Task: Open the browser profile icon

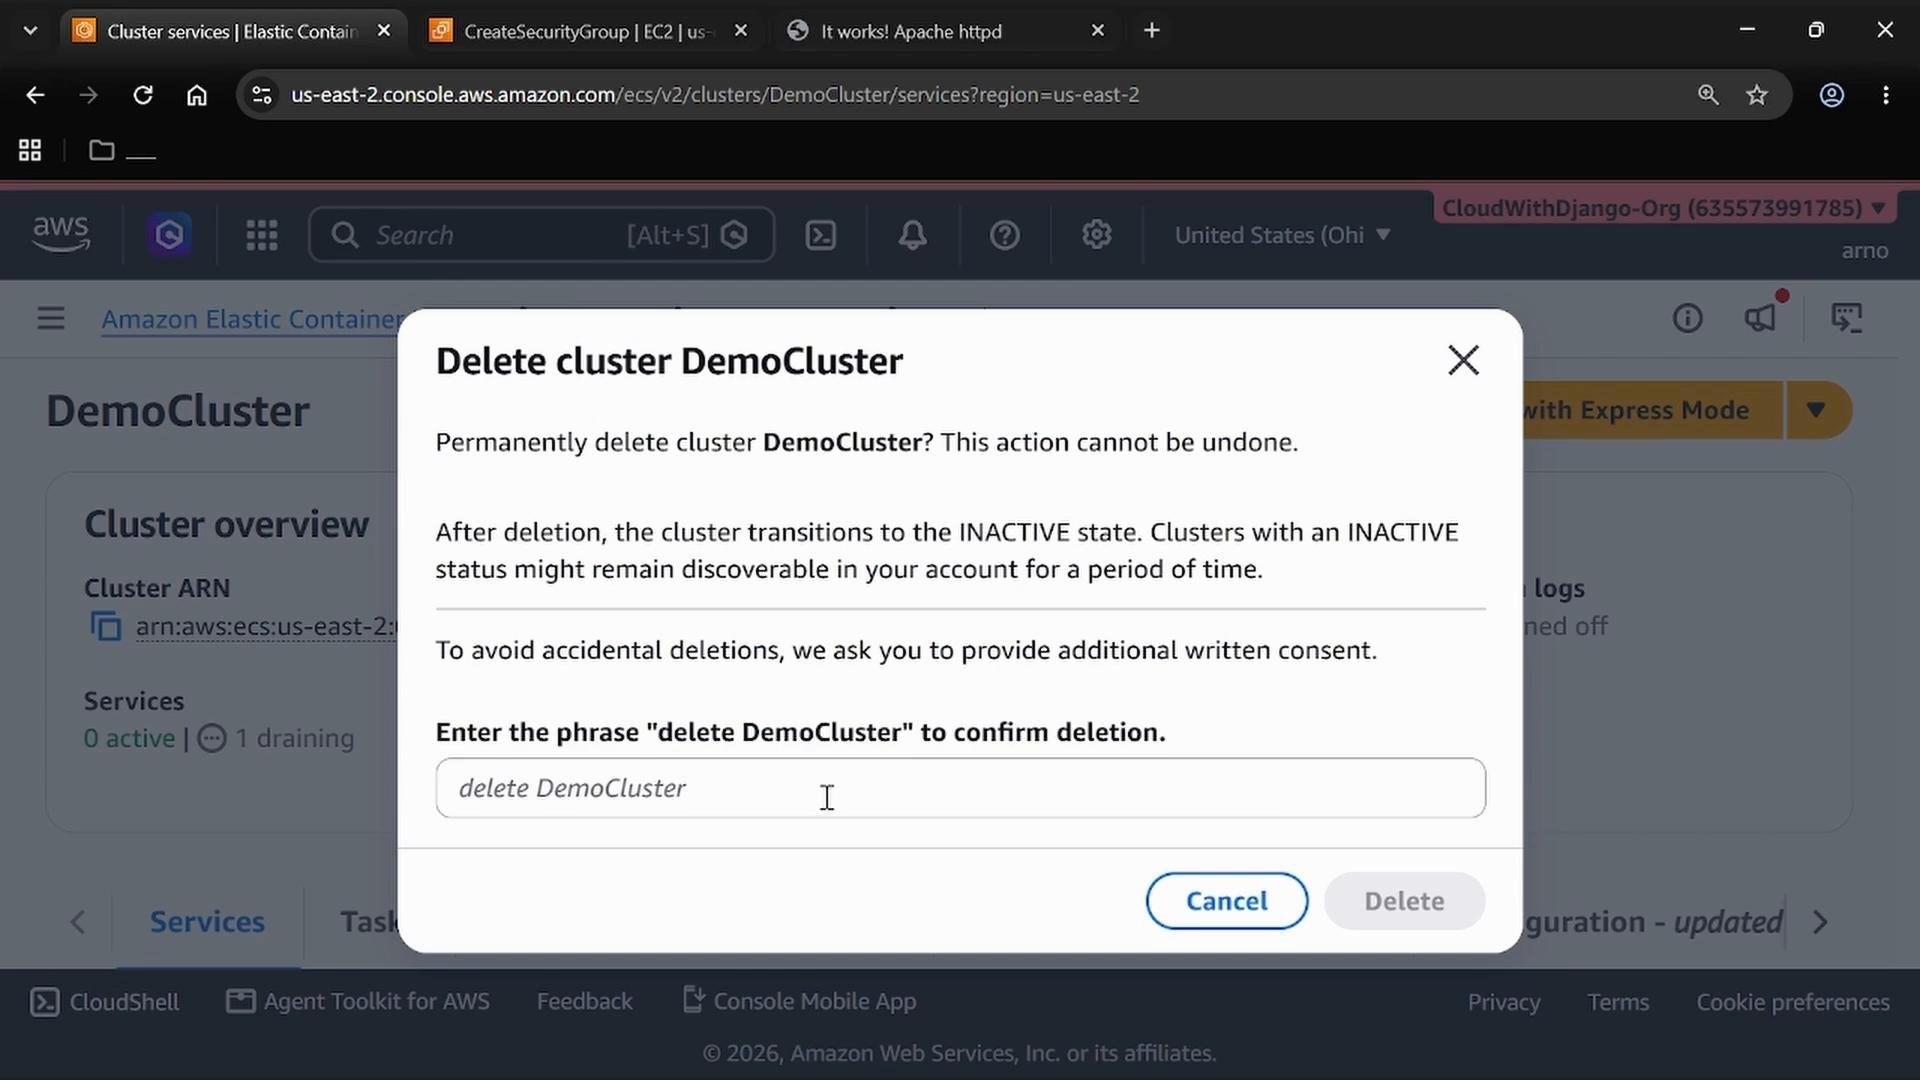Action: 1831,95
